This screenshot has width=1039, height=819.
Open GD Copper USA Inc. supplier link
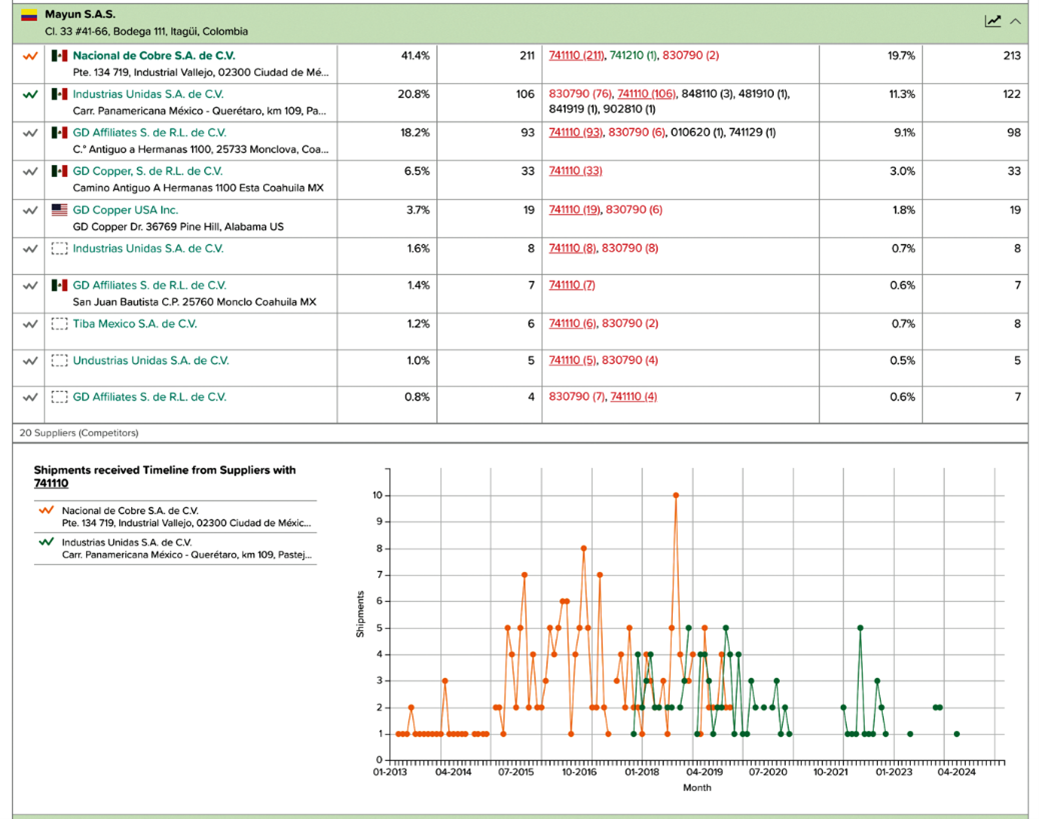(125, 210)
